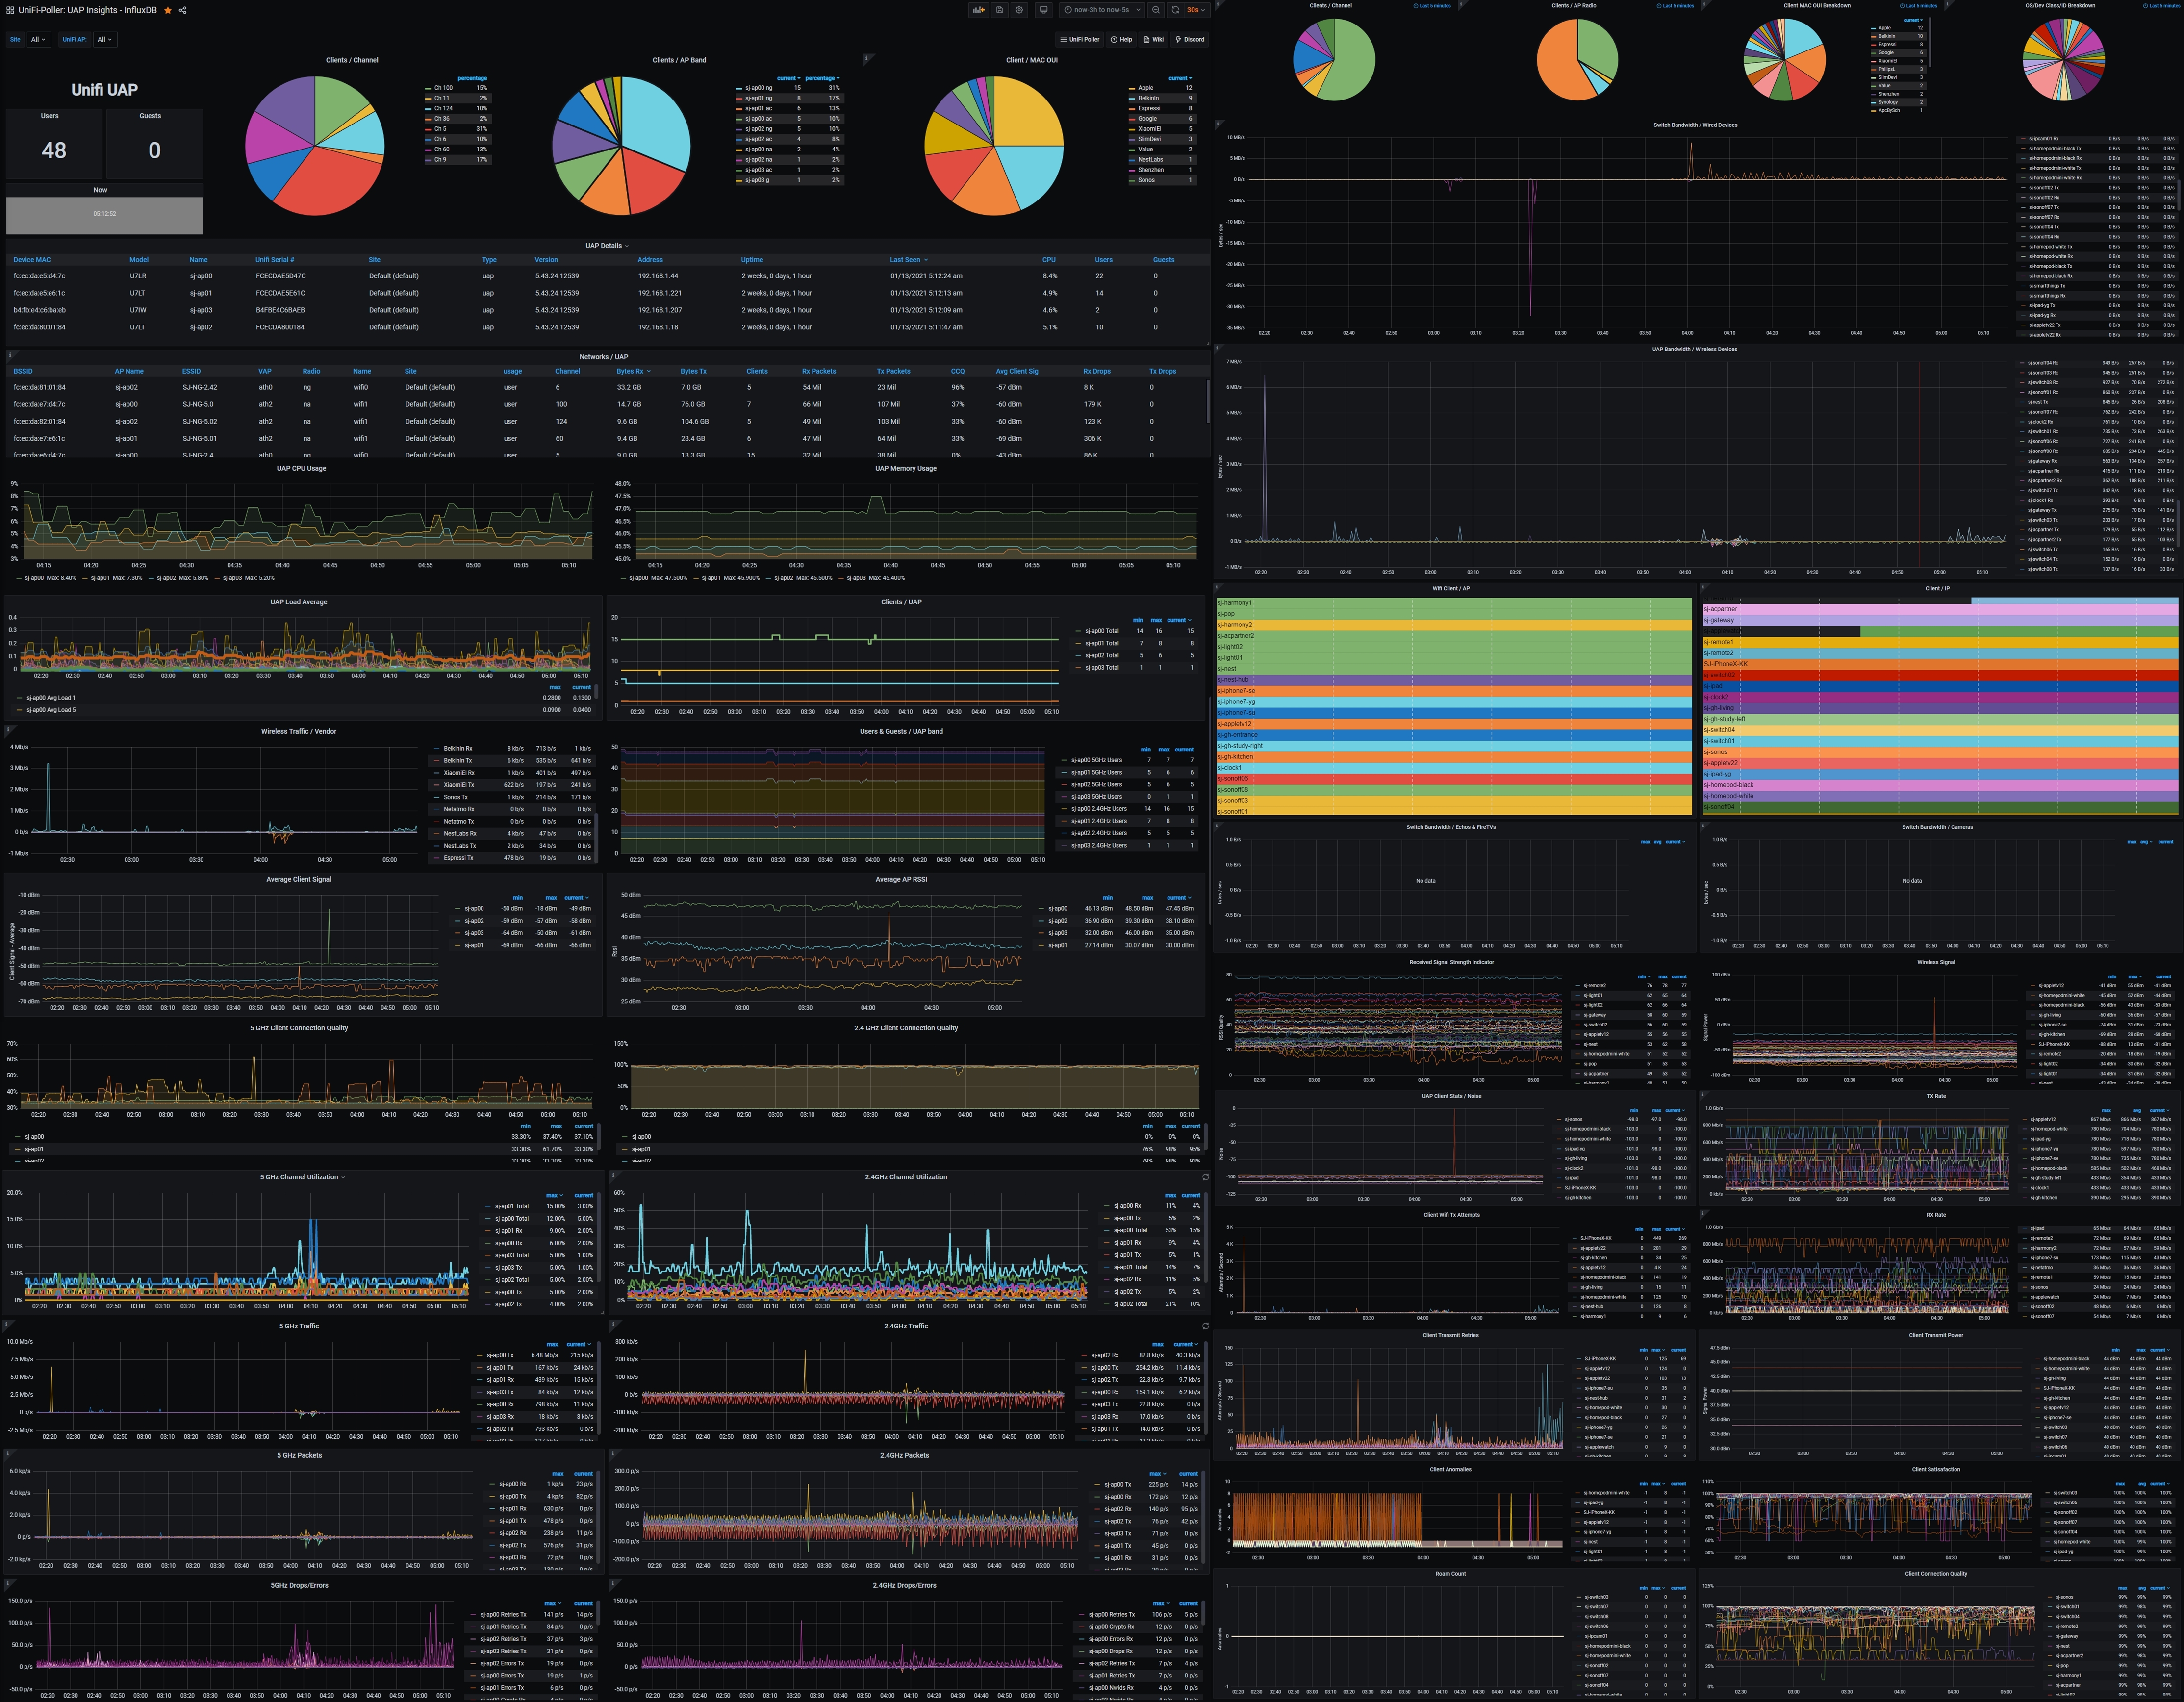
Task: Open the Discord link
Action: click(1190, 40)
